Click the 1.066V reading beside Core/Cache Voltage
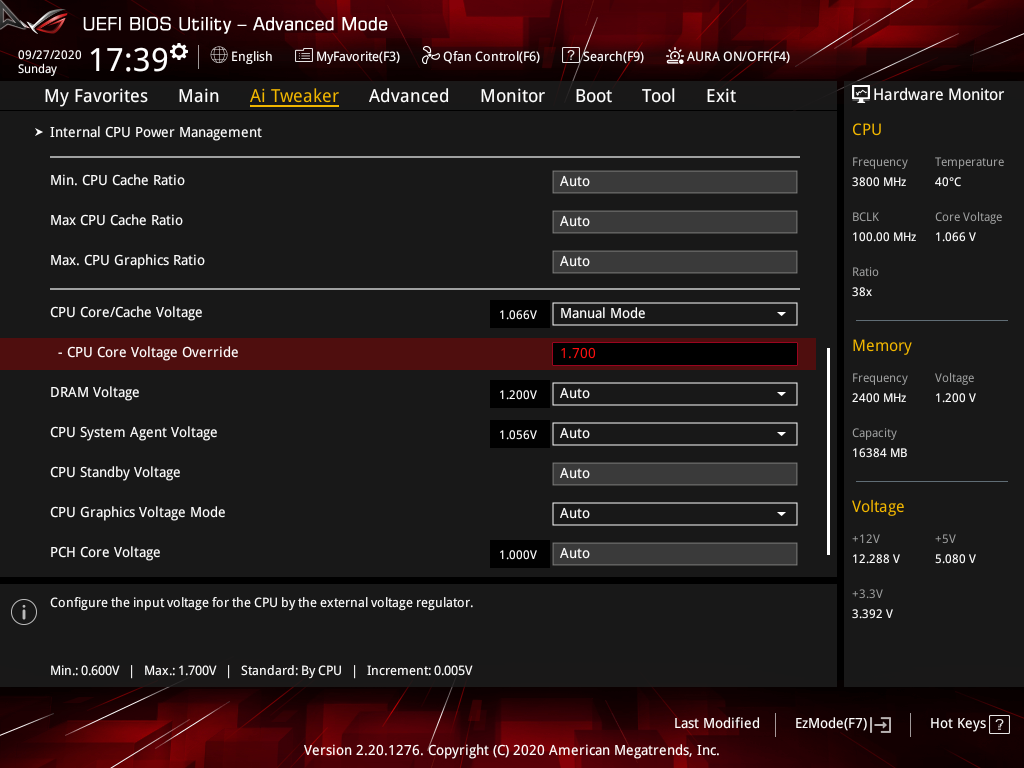The image size is (1024, 768). [518, 315]
